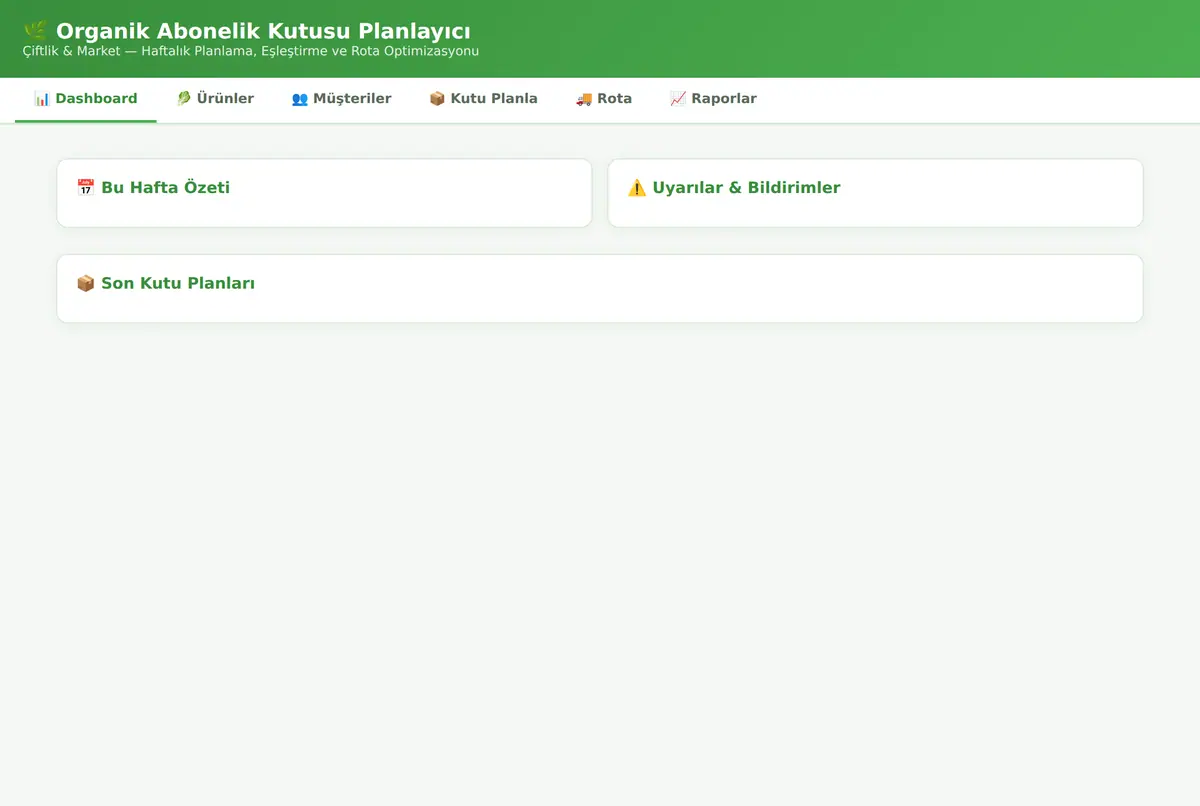Open the Raporlar tab
The image size is (1200, 806).
coord(713,99)
